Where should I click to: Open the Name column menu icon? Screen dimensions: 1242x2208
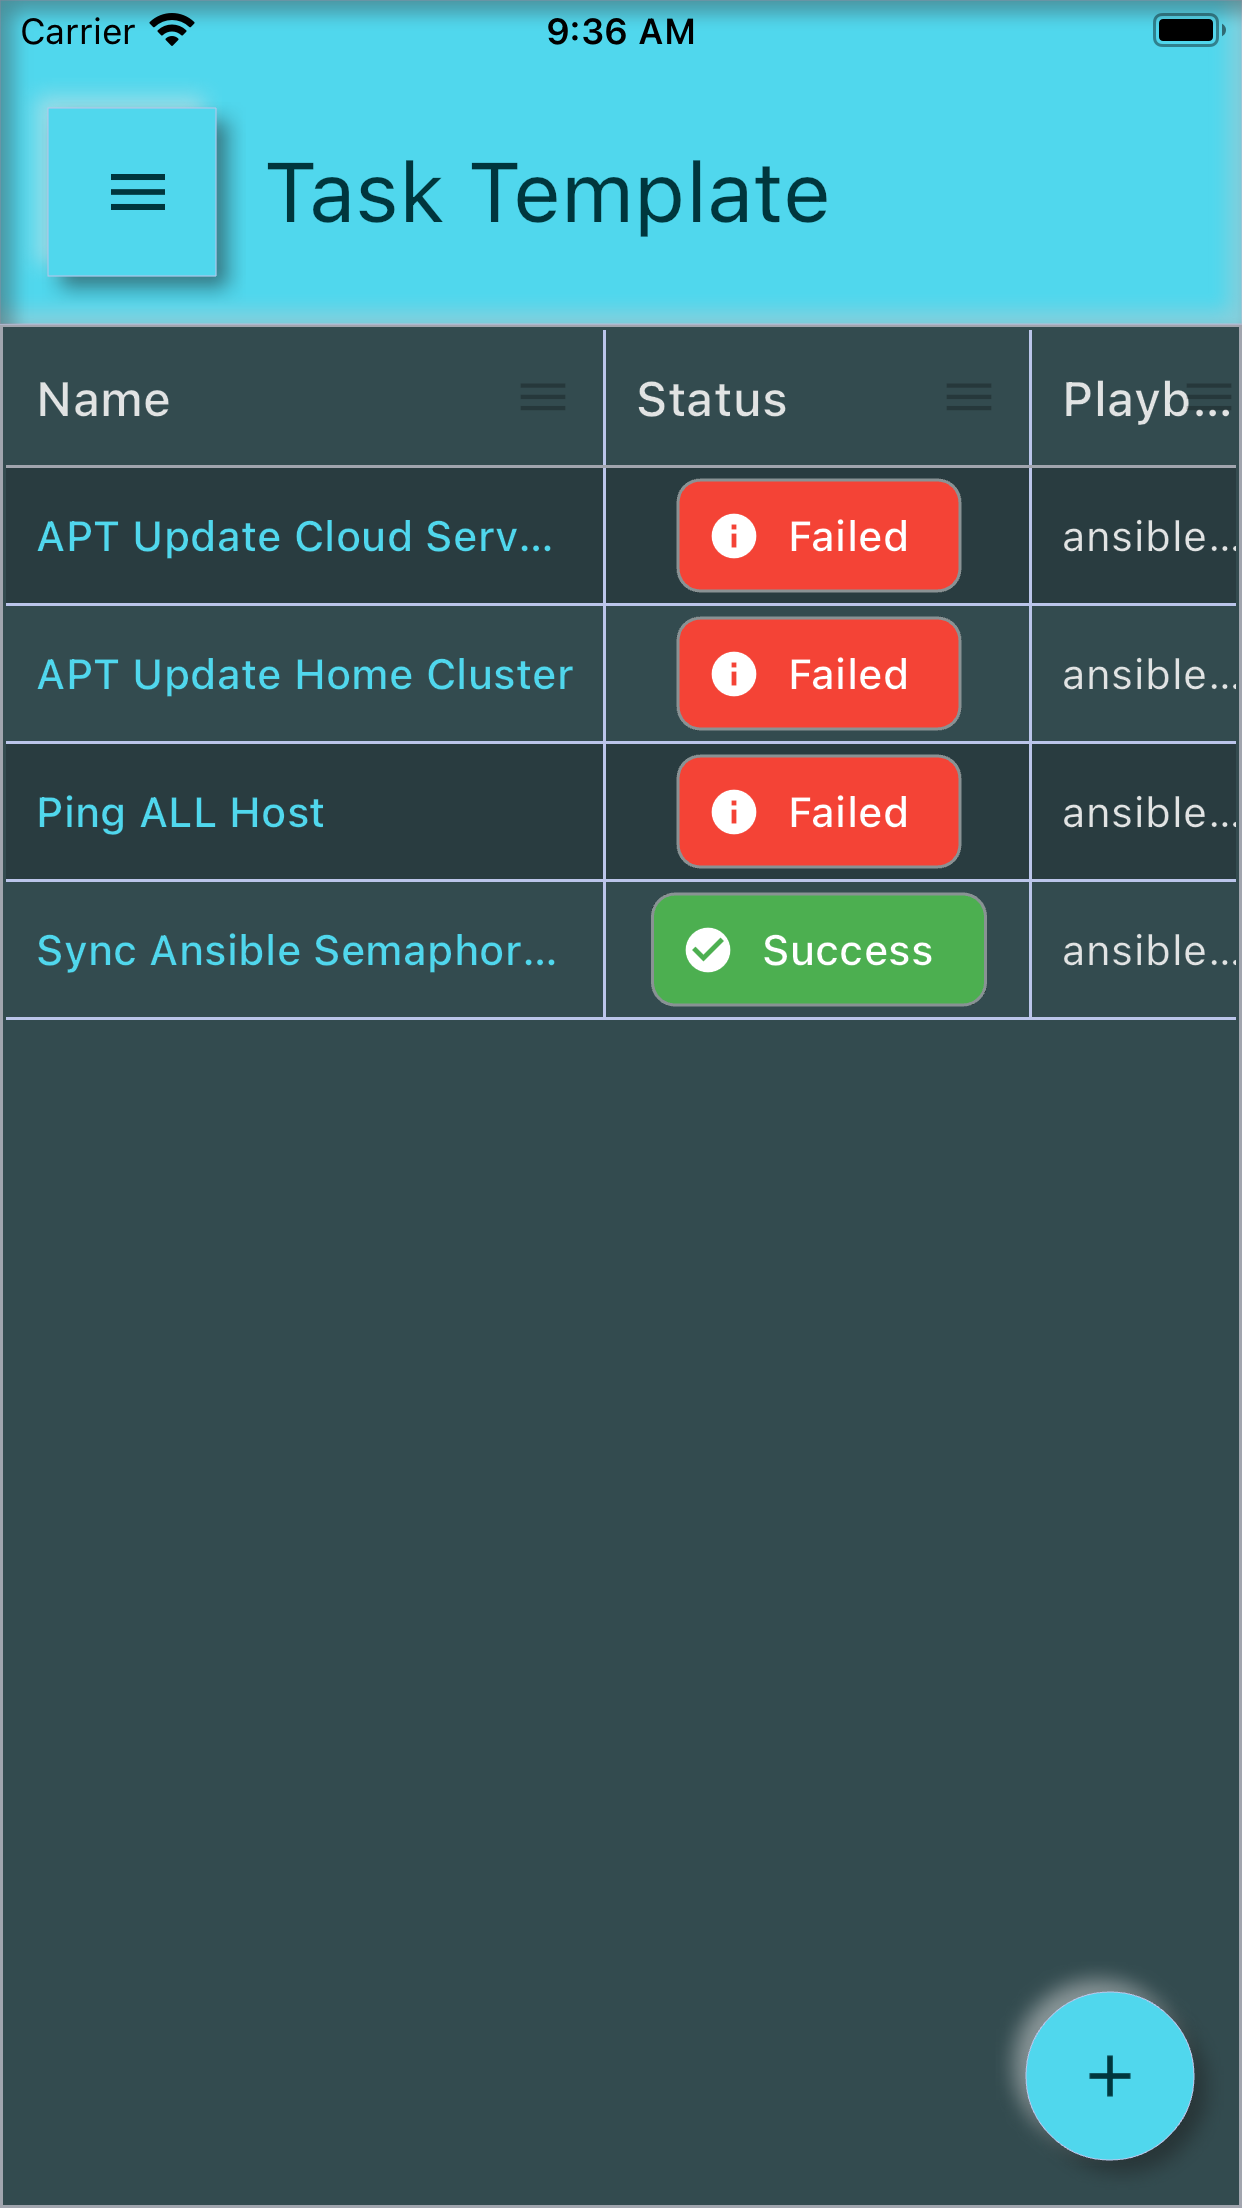click(543, 398)
